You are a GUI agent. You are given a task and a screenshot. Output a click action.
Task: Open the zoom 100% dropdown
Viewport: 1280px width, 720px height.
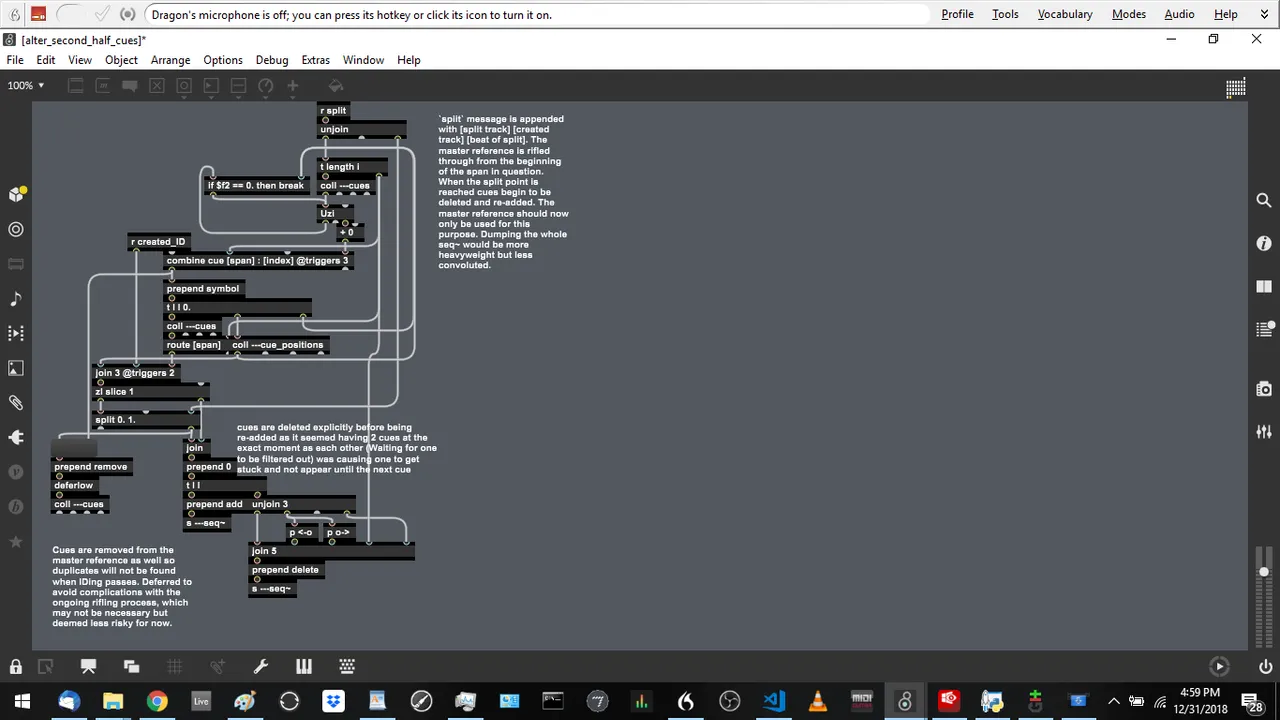(26, 86)
